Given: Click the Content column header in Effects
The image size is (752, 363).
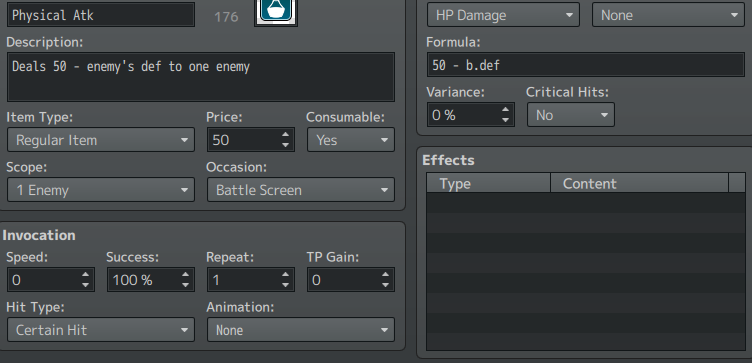Looking at the screenshot, I should coord(639,184).
